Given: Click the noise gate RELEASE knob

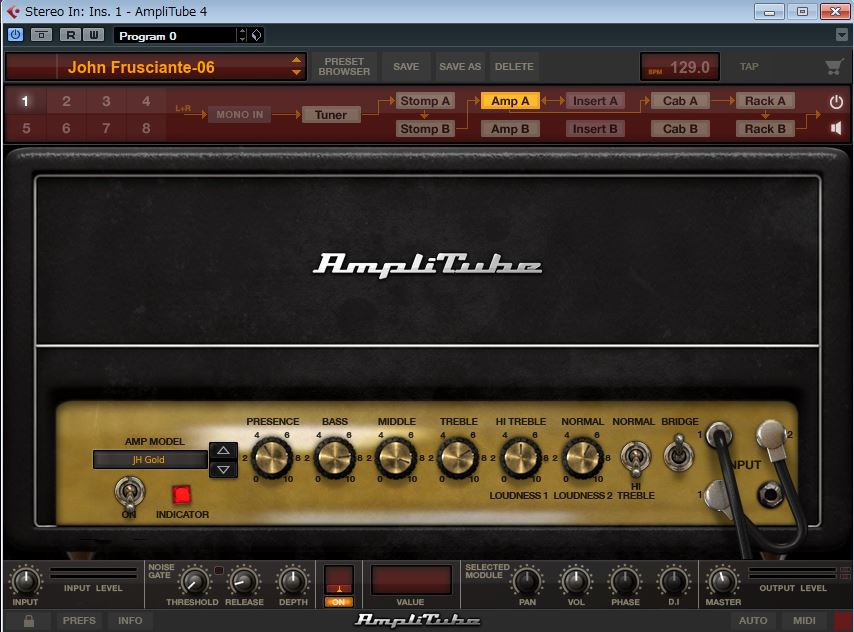Looking at the screenshot, I should coord(243,581).
